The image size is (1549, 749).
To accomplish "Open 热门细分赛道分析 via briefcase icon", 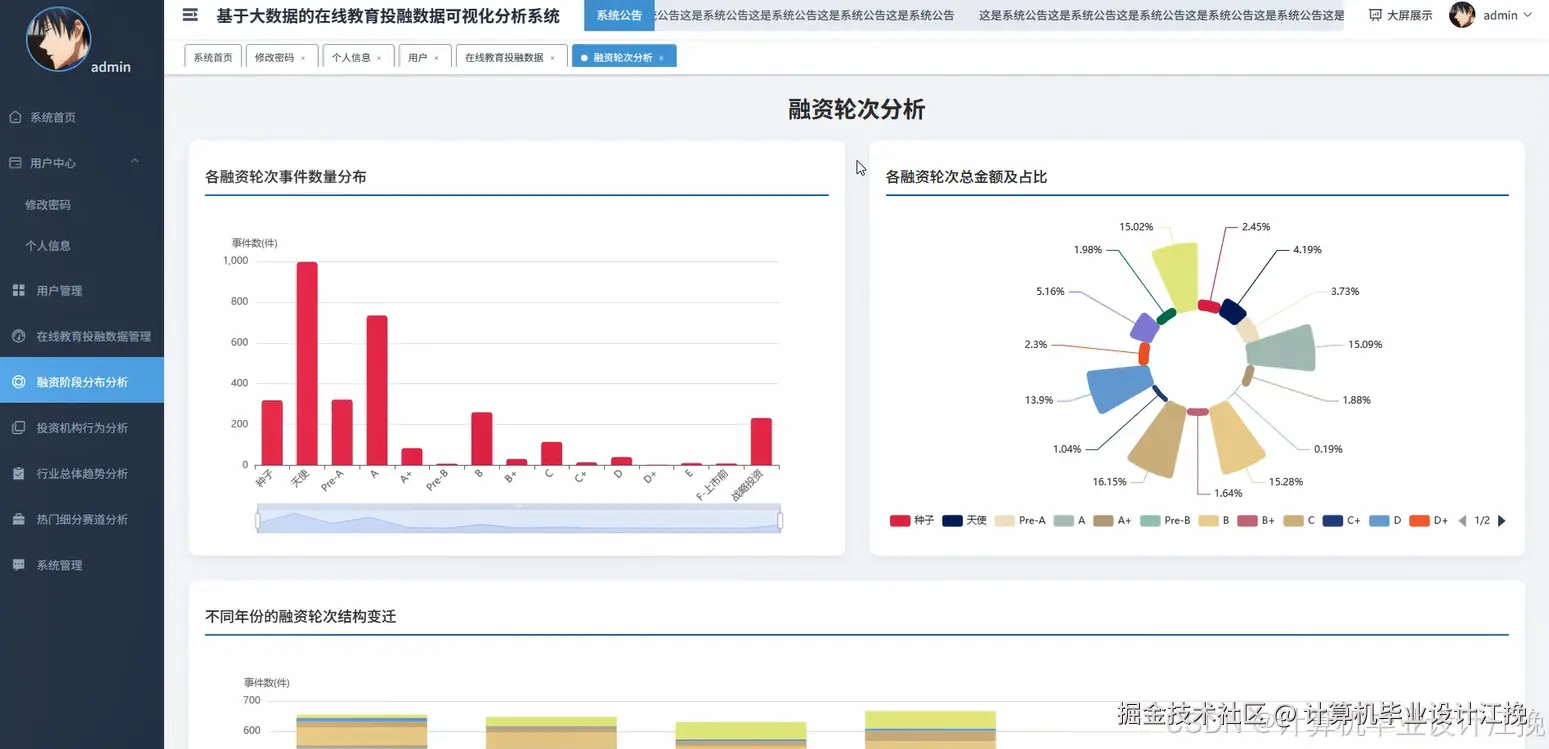I will coord(18,519).
